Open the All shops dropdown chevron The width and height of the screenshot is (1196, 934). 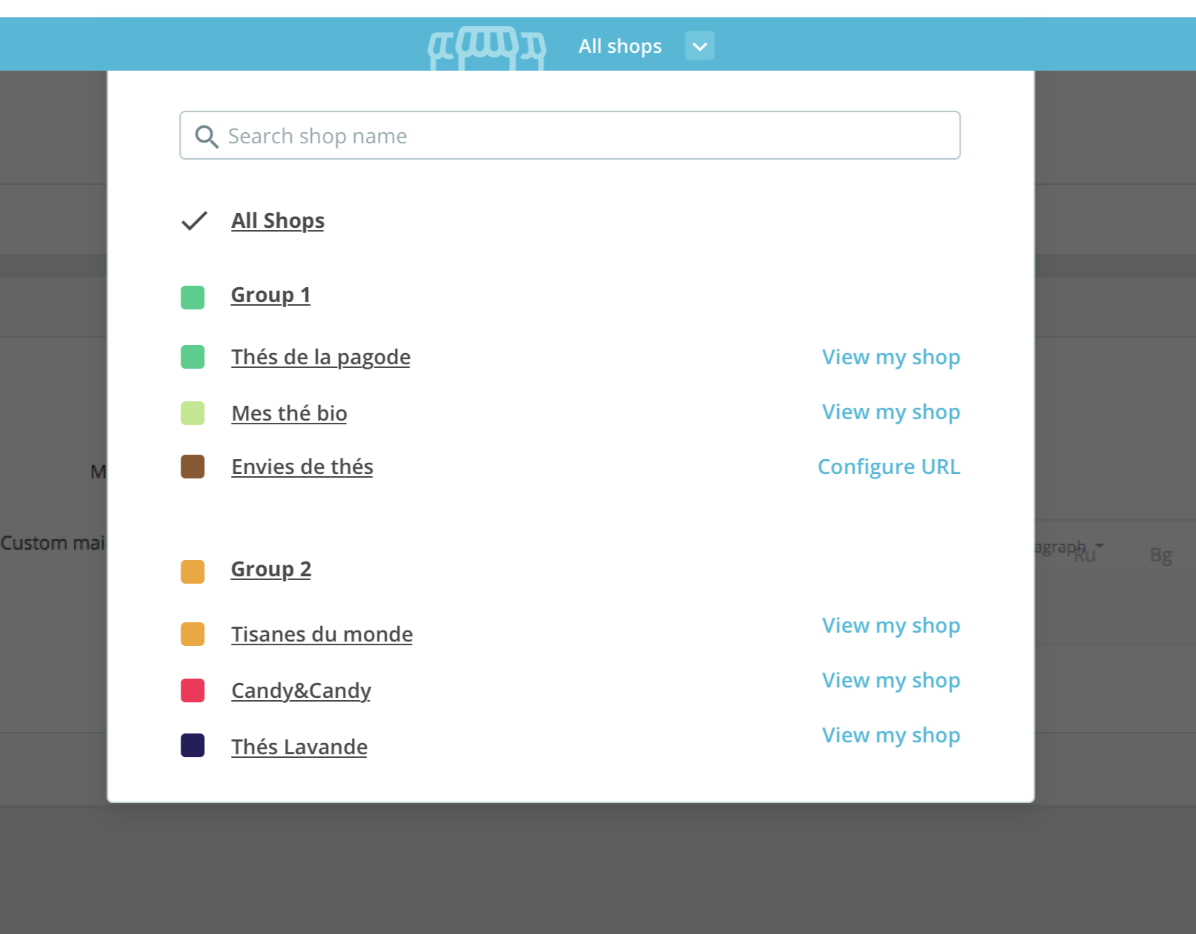click(699, 46)
